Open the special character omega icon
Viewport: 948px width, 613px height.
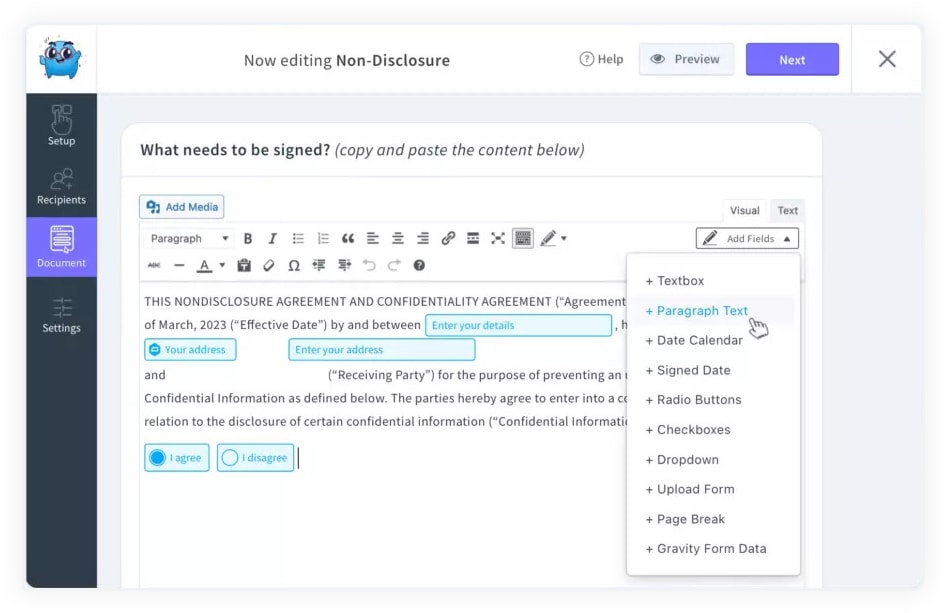tap(294, 265)
